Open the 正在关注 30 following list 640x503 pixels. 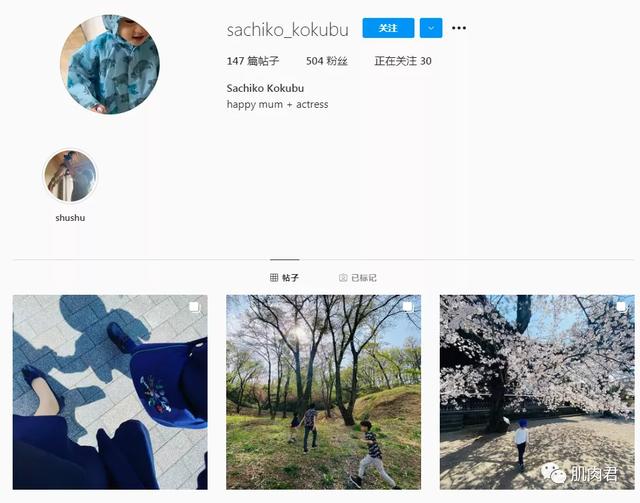(x=403, y=61)
